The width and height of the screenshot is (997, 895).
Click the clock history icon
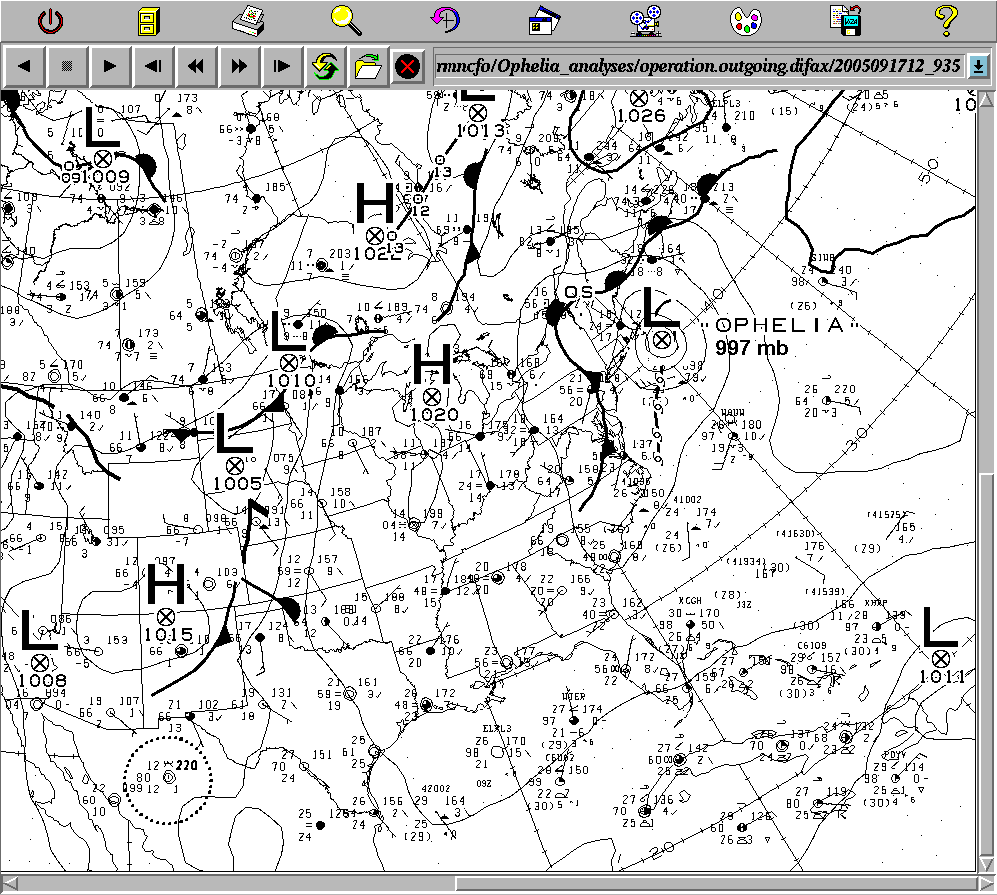tap(445, 19)
